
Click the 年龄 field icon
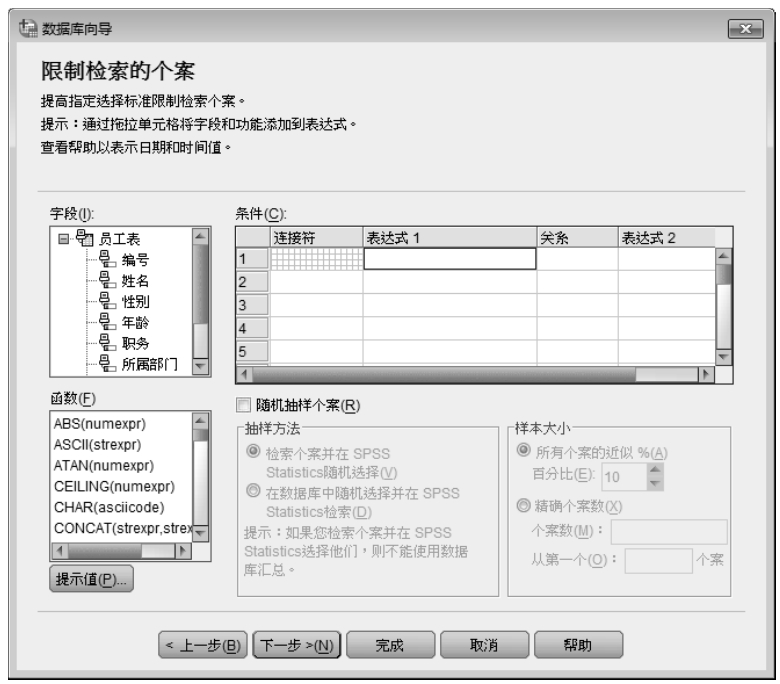107,322
